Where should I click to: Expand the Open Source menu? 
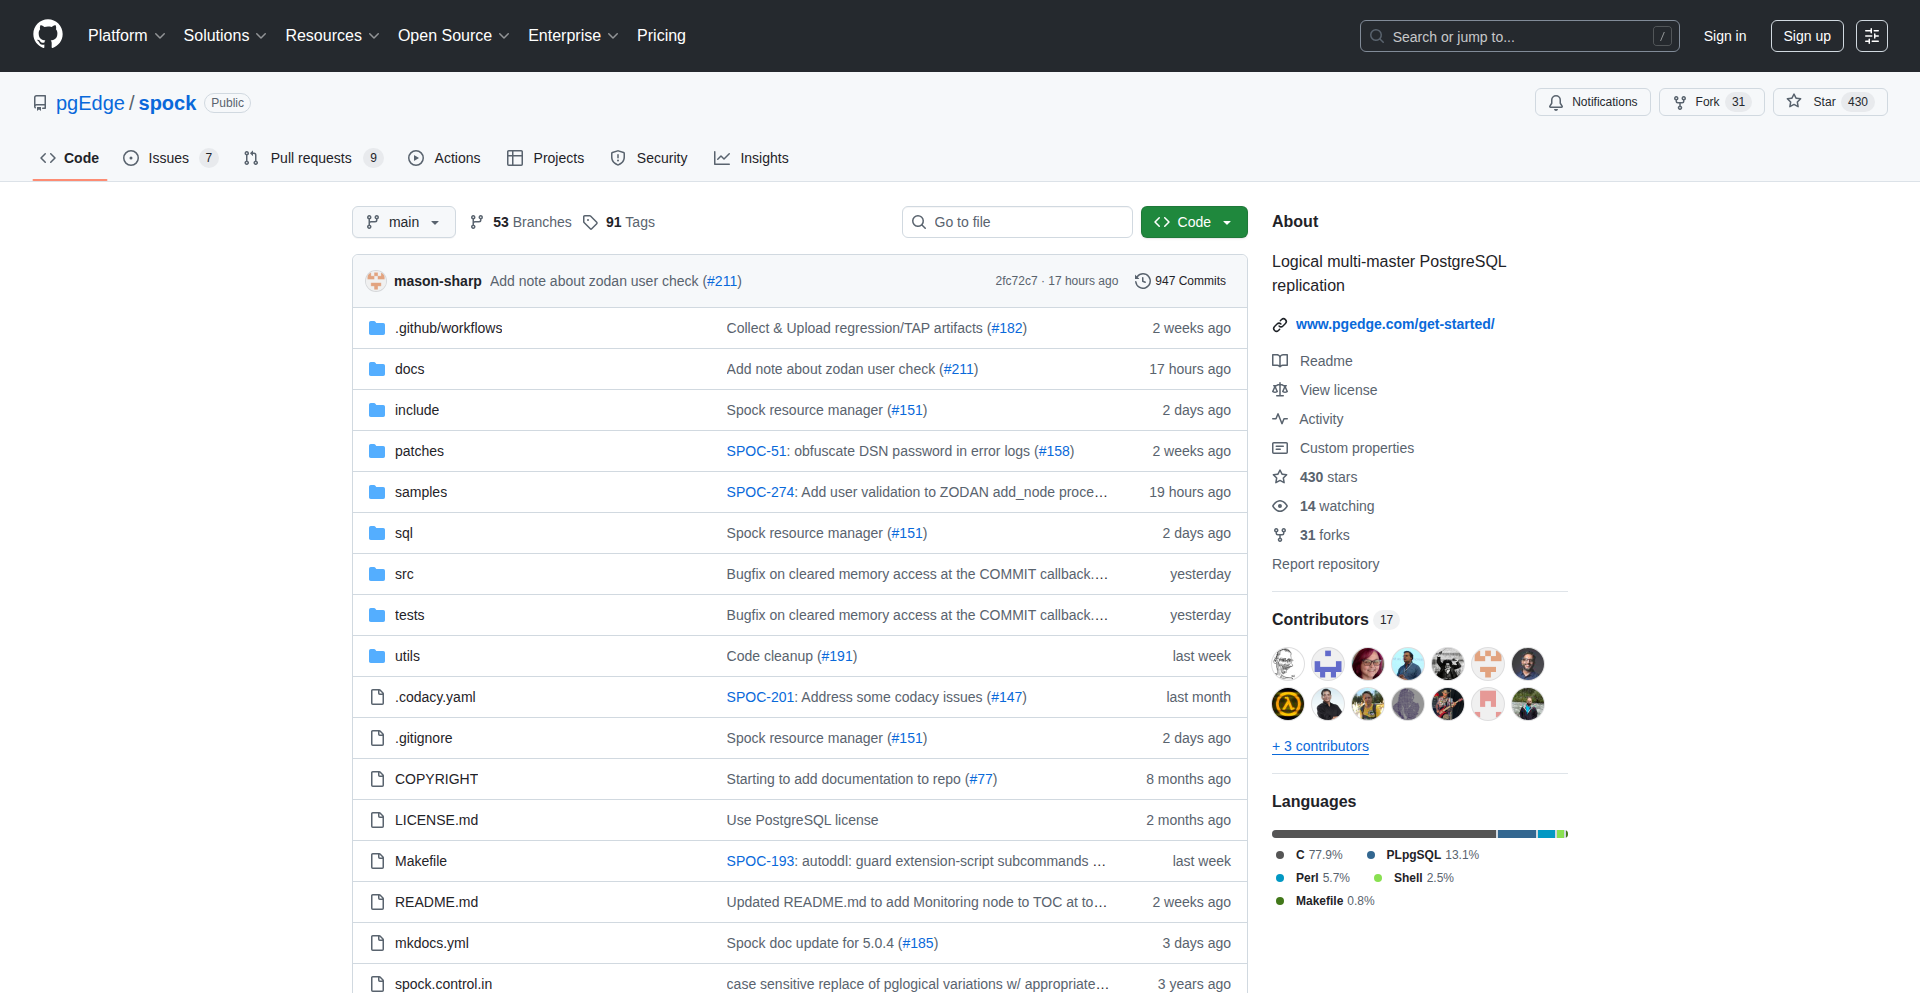(453, 36)
